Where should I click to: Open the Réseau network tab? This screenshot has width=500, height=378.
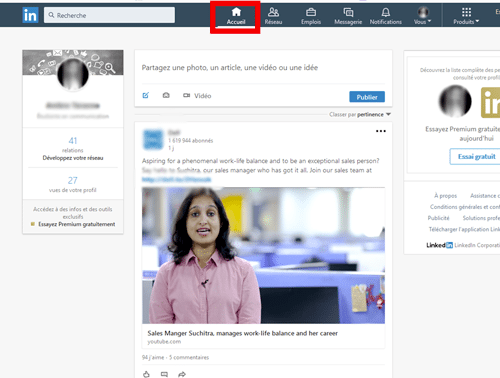(x=273, y=16)
